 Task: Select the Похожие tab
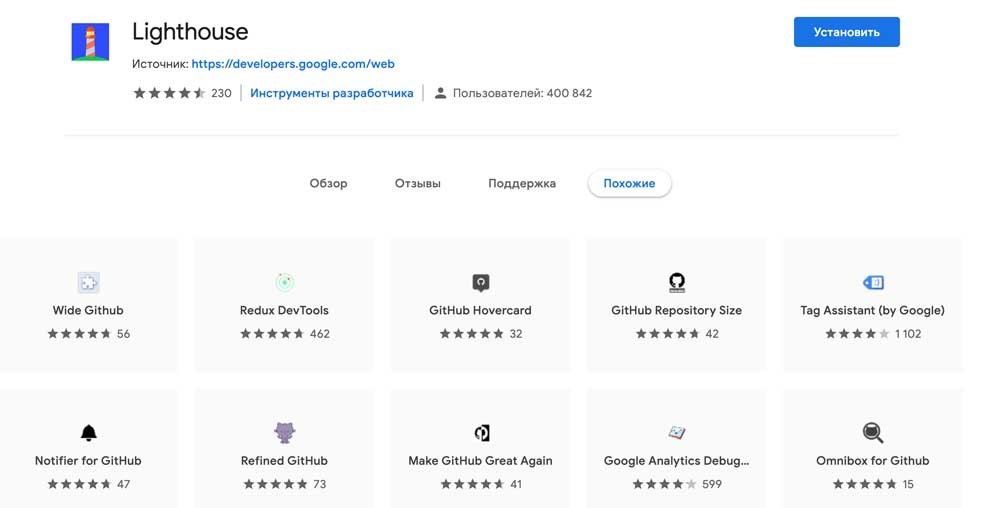click(629, 184)
